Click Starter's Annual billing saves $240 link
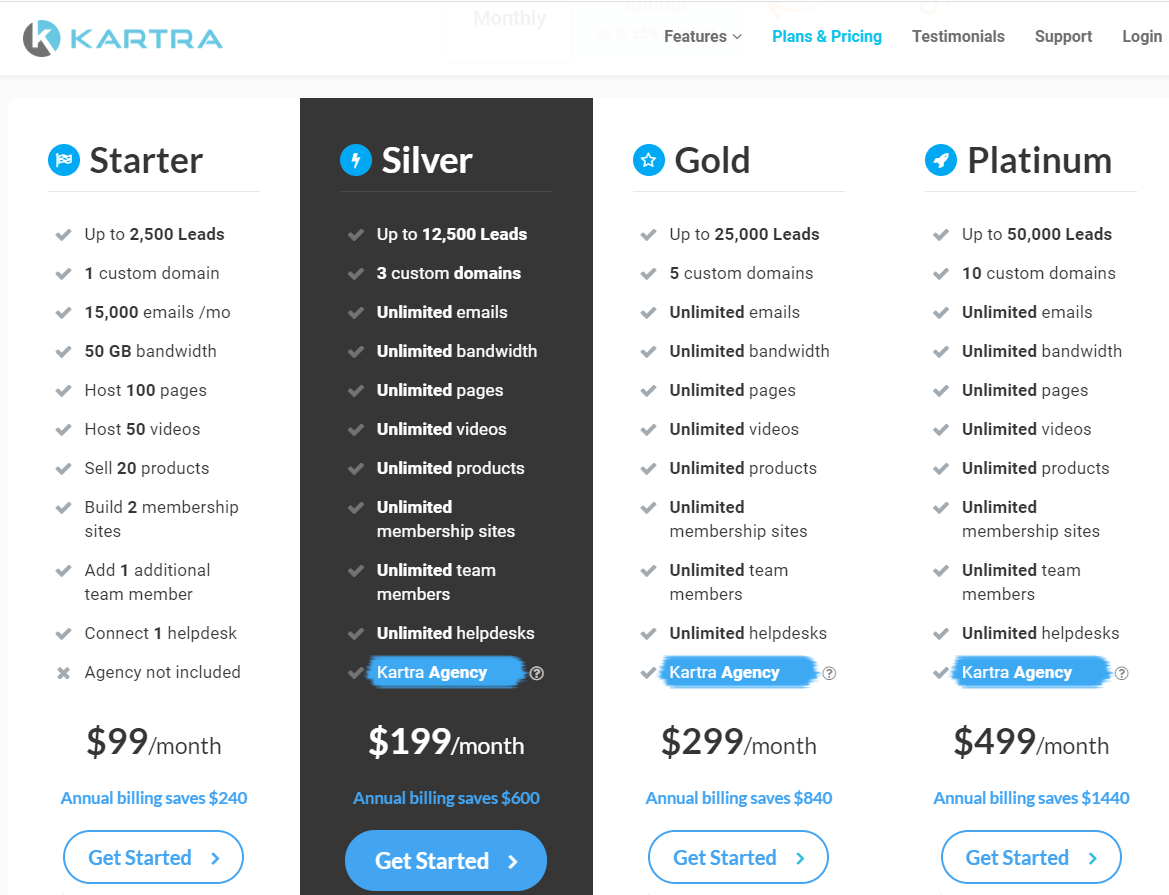The height and width of the screenshot is (895, 1169). (x=154, y=798)
